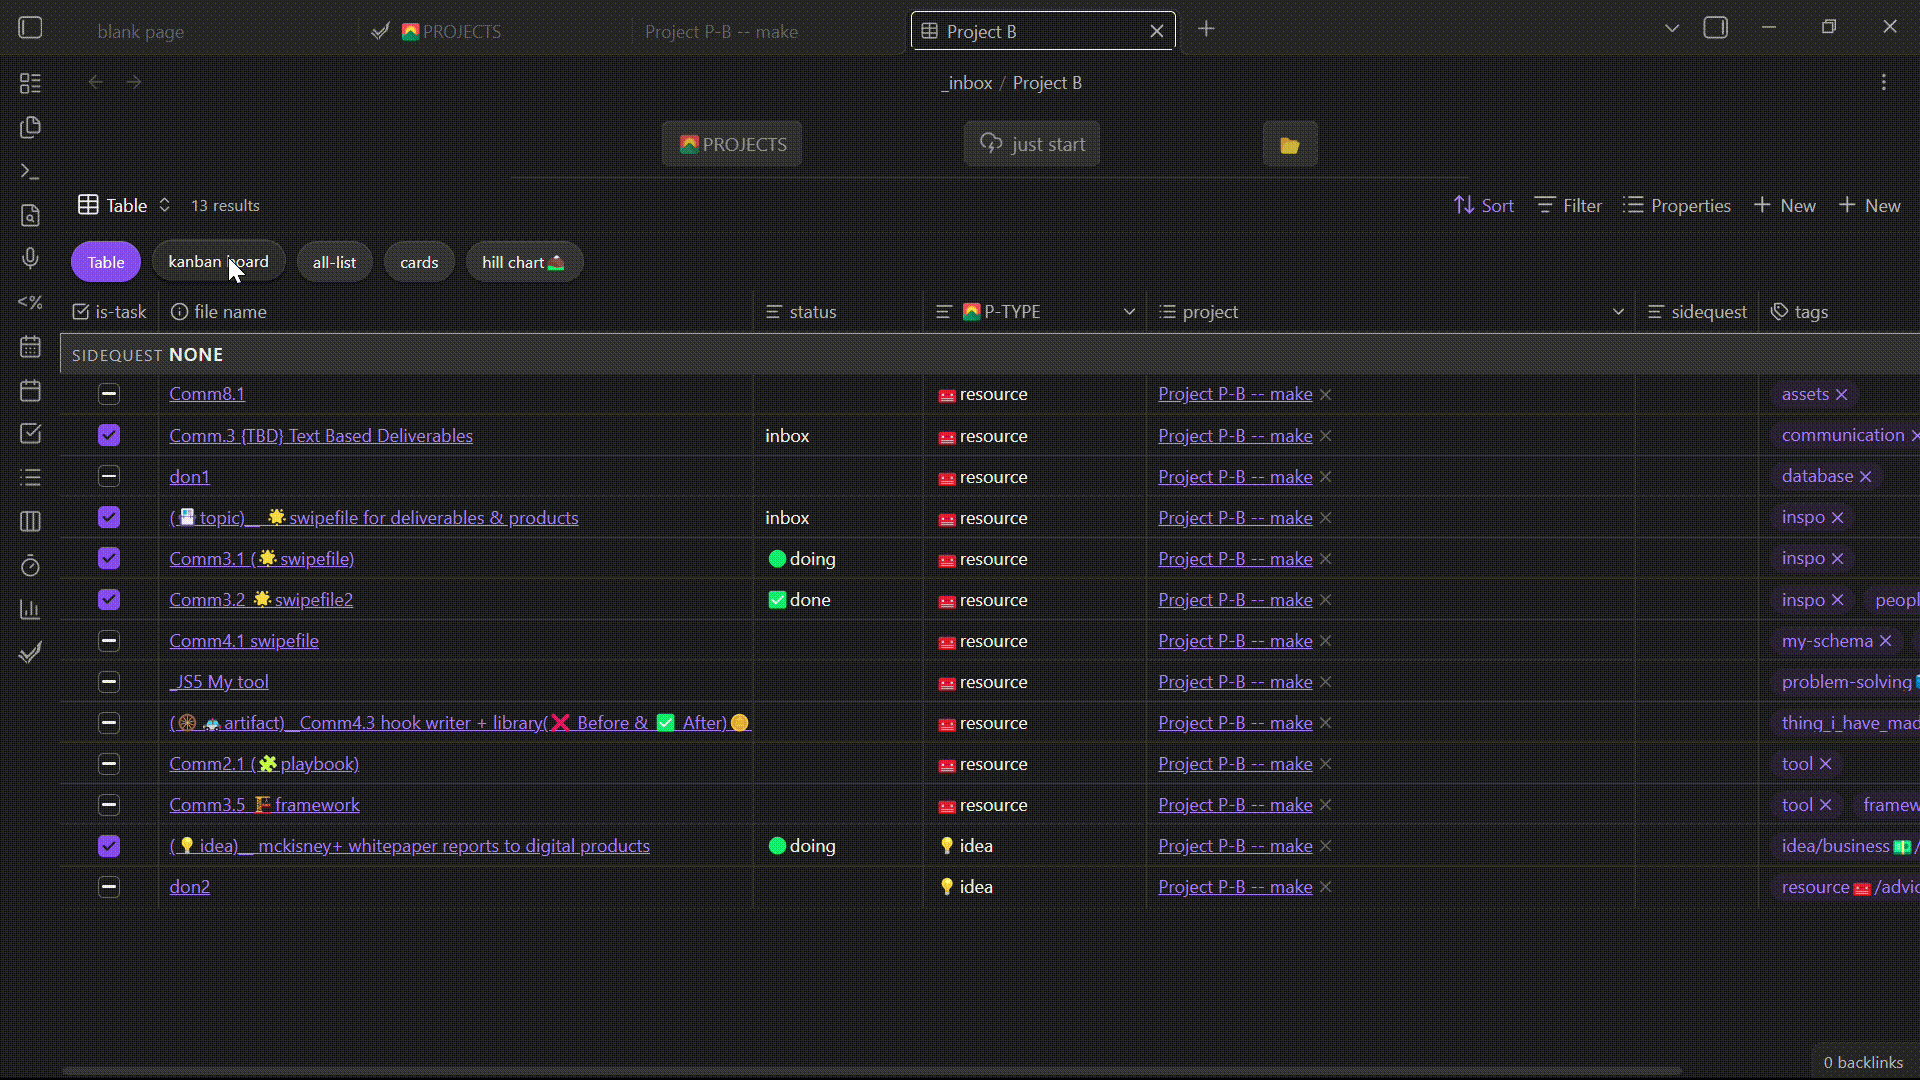The image size is (1920, 1080).
Task: Open the templater percent icon
Action: 30,302
